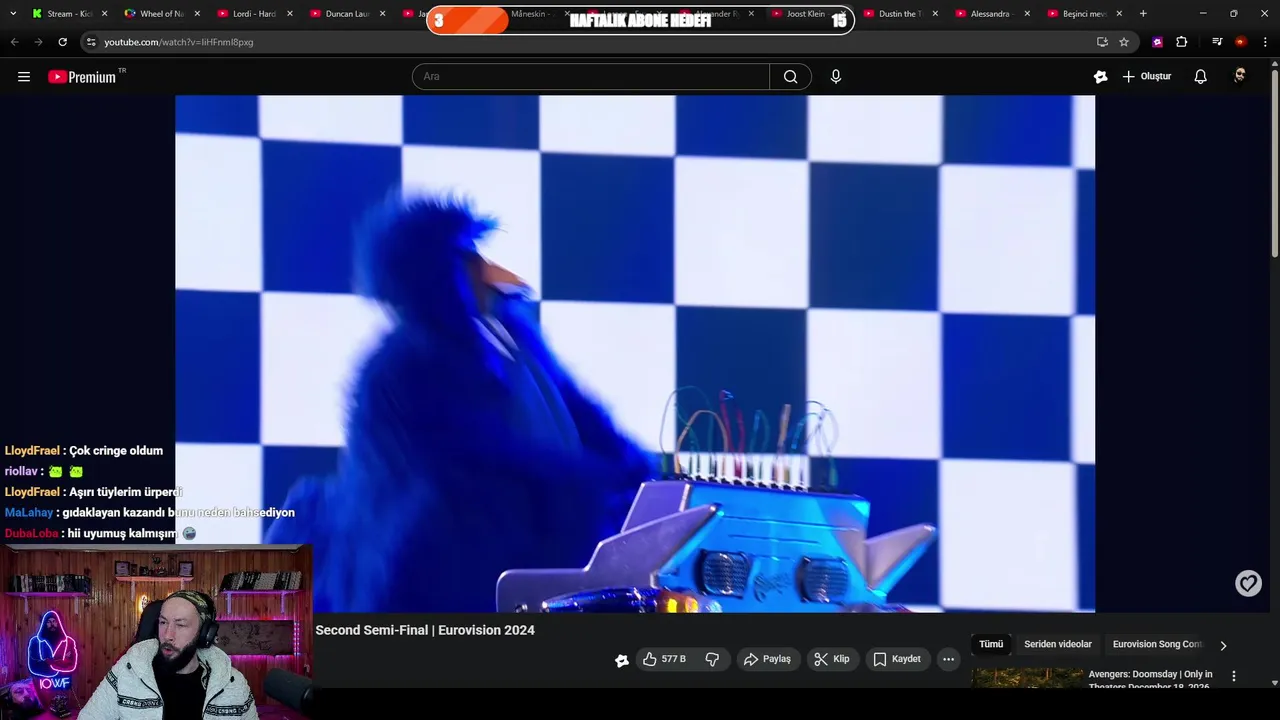1280x720 pixels.
Task: Click the video title Second Semi-Final | Eurovision 2024
Action: click(x=425, y=630)
